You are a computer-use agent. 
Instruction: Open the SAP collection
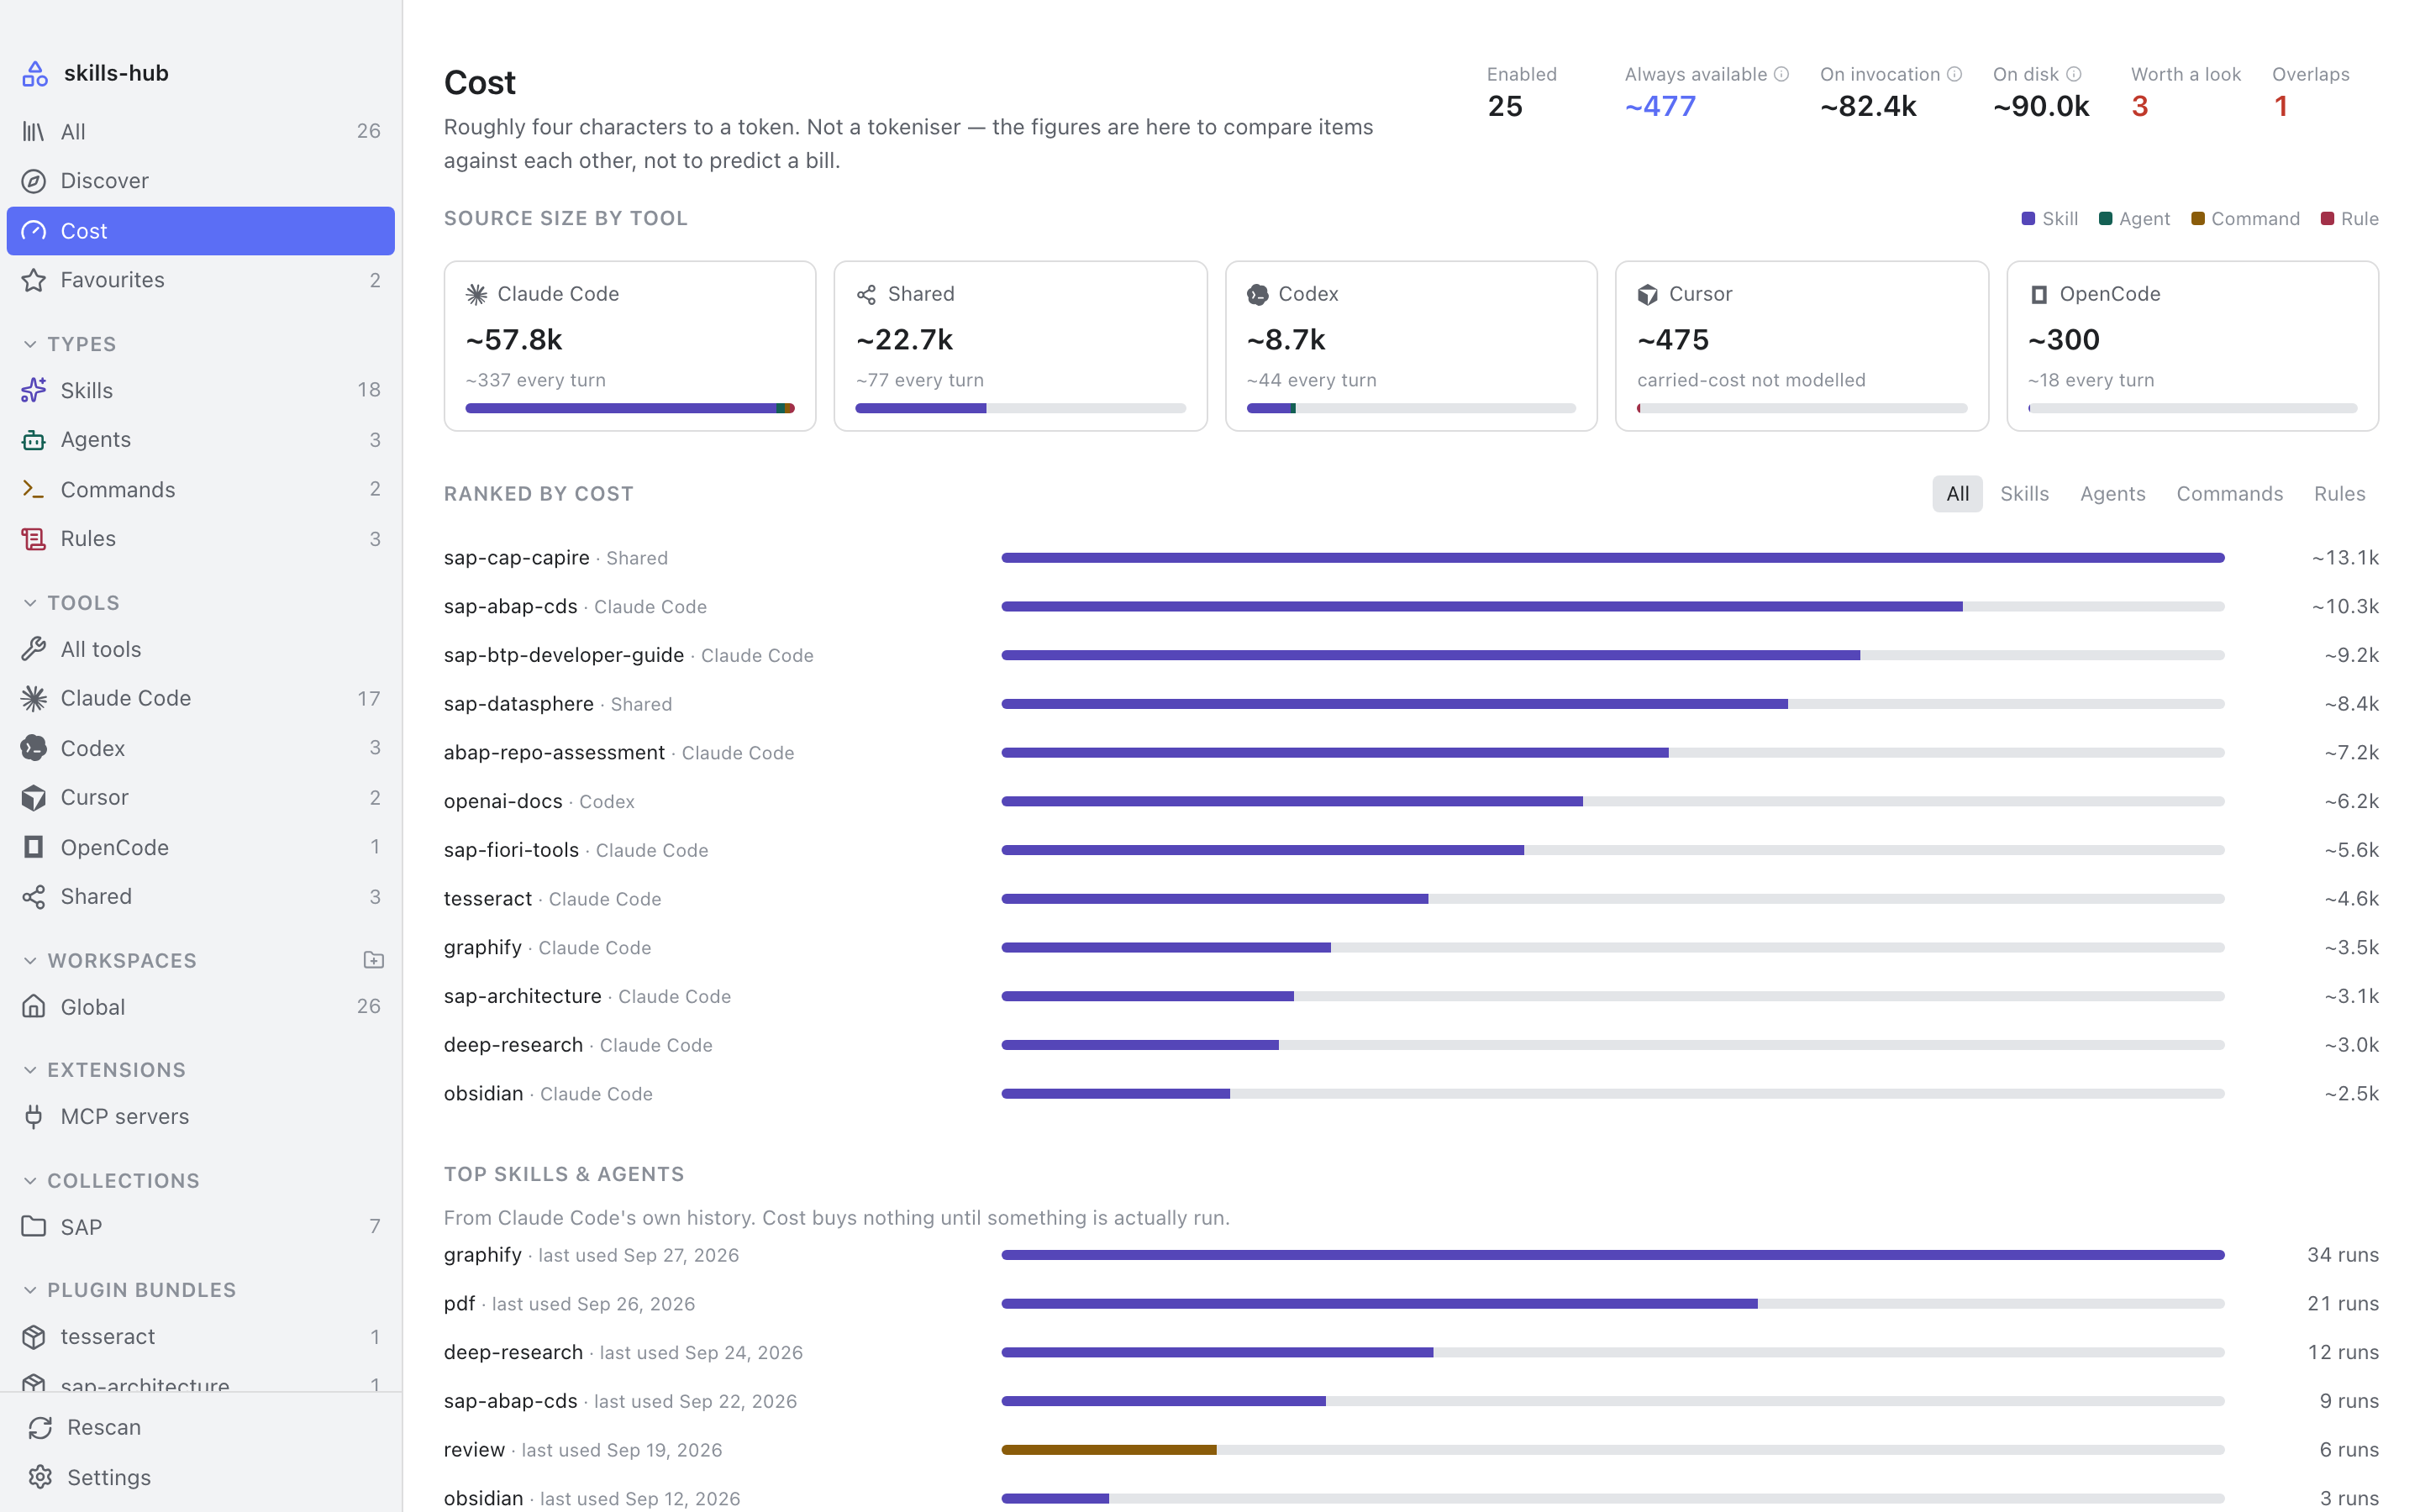tap(200, 1227)
